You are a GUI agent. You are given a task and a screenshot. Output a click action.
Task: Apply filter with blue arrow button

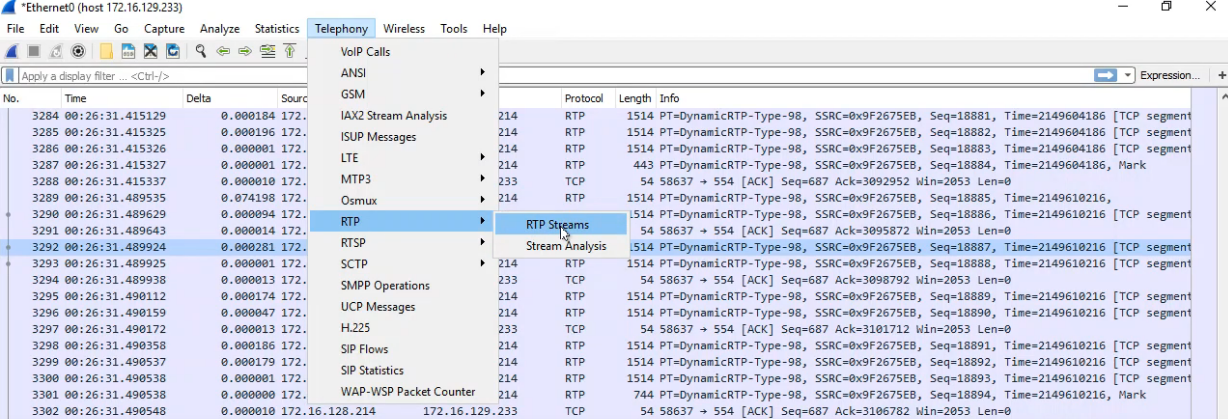click(x=1105, y=75)
